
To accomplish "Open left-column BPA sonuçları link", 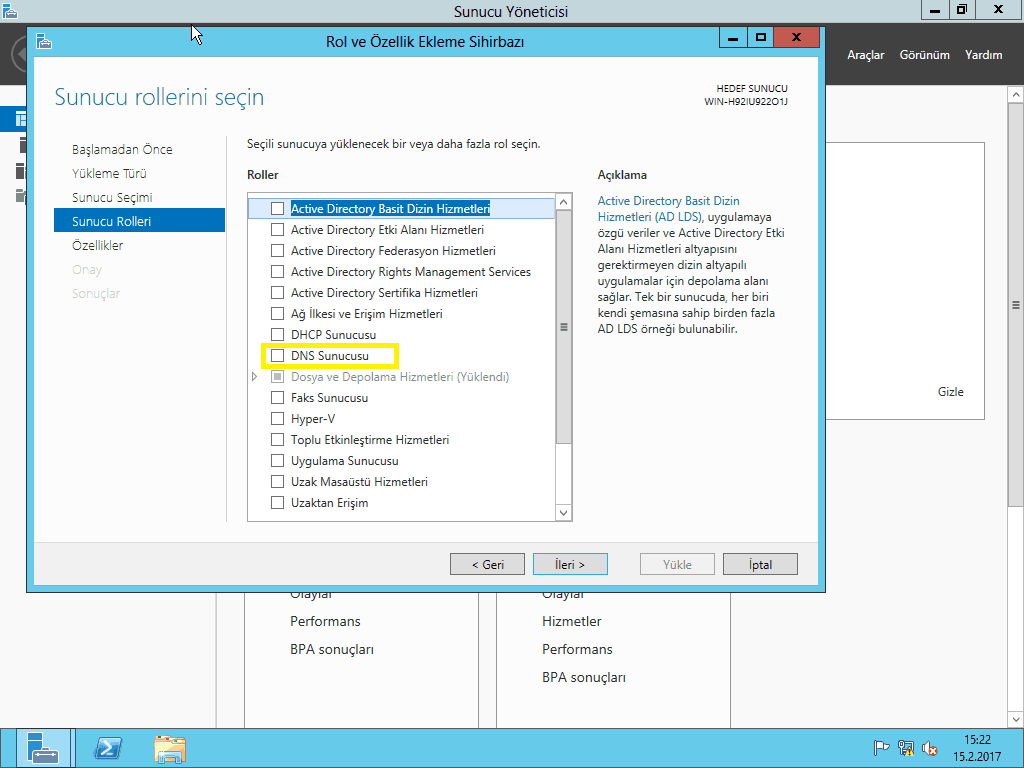I will 332,649.
